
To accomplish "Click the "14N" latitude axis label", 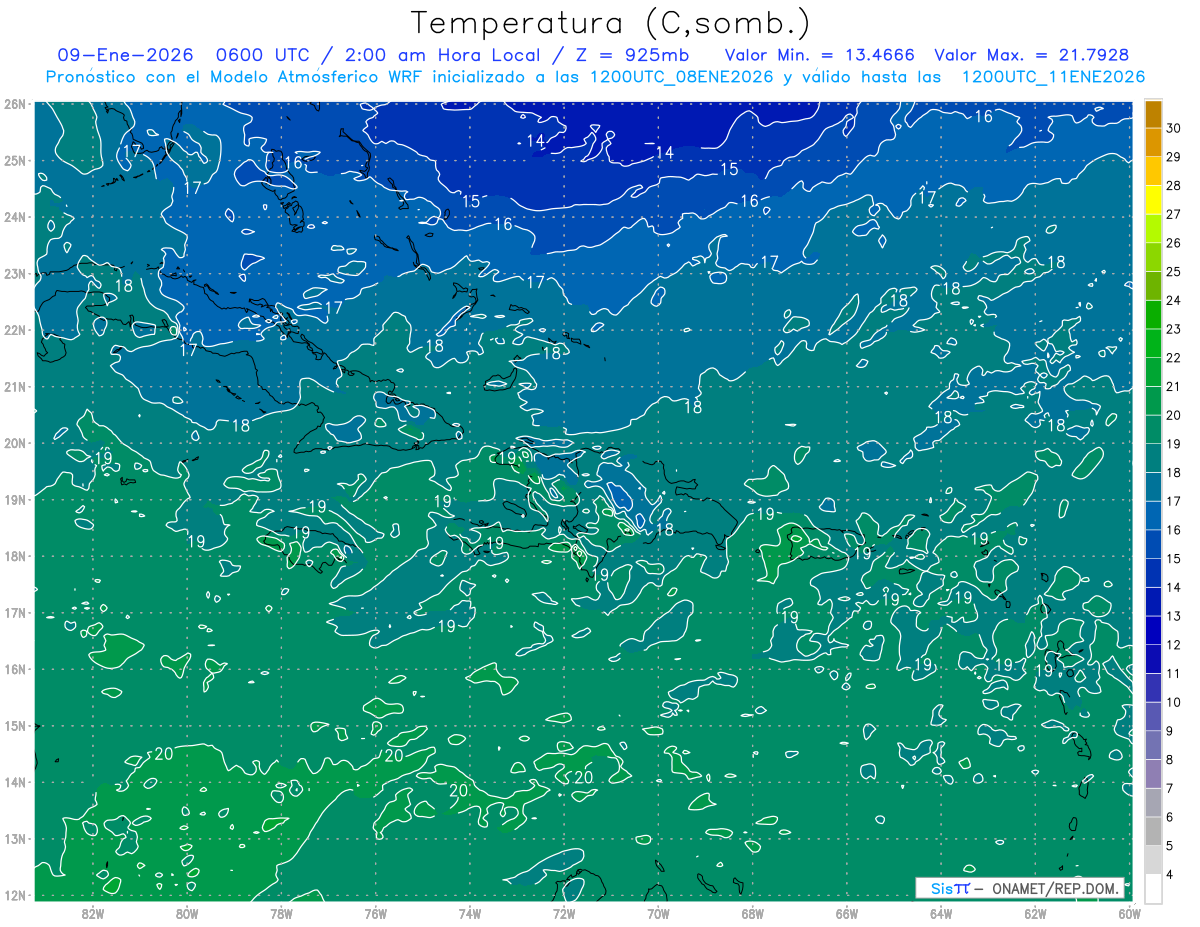I will click(15, 782).
